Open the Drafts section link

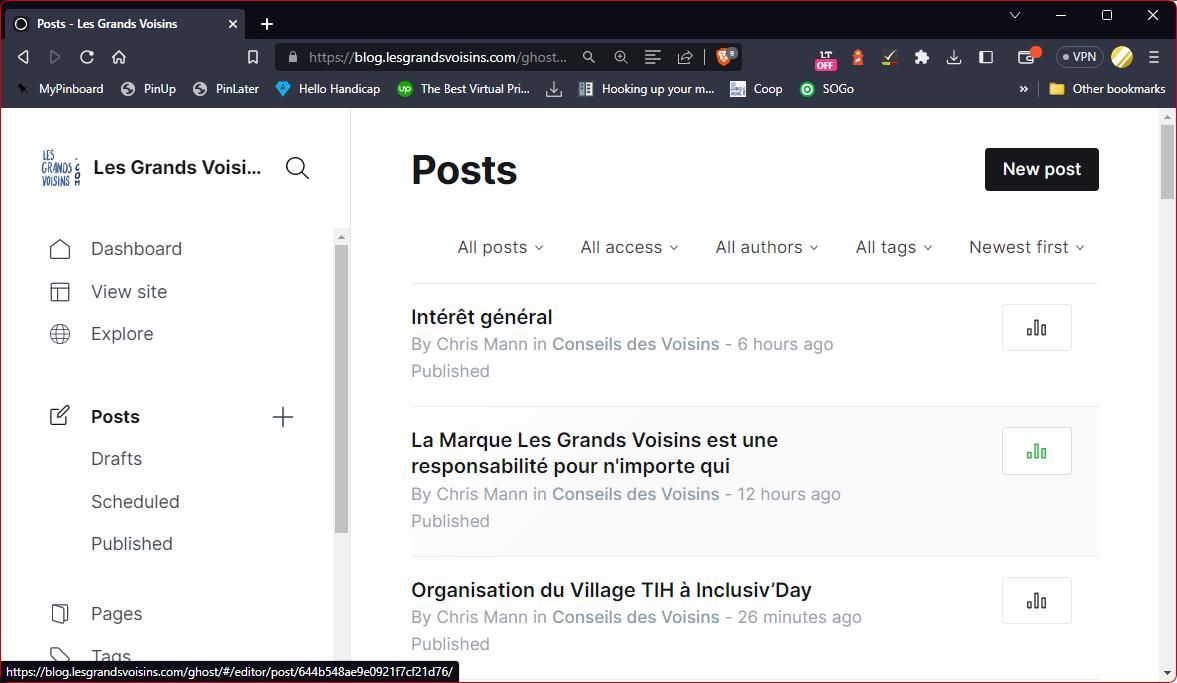point(116,458)
